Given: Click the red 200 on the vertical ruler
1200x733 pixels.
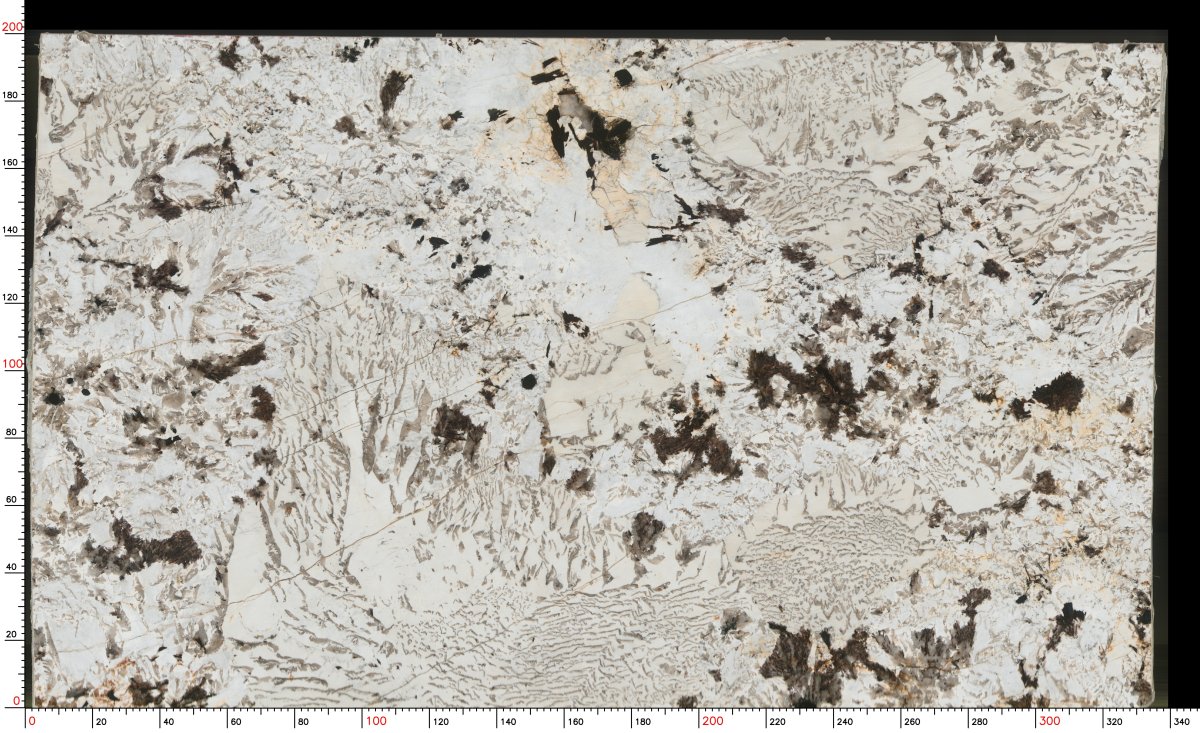Looking at the screenshot, I should [12, 28].
